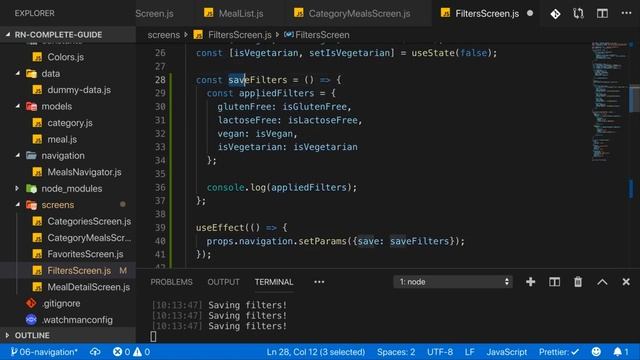Open notifications bell icon
The width and height of the screenshot is (640, 360).
[x=620, y=352]
